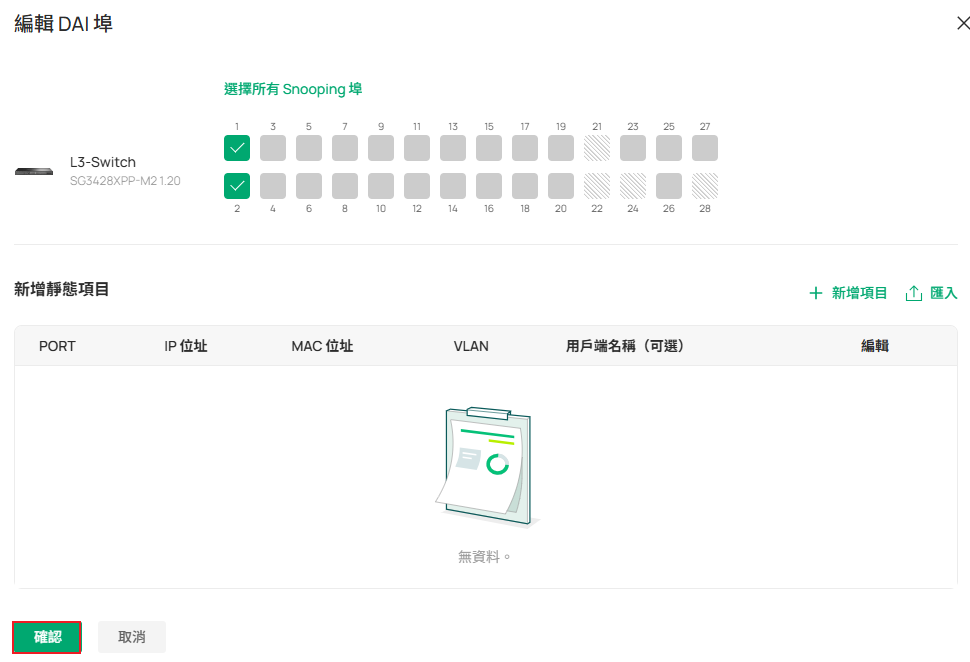The height and width of the screenshot is (662, 970).
Task: Click the hatched port 24 box
Action: click(633, 186)
